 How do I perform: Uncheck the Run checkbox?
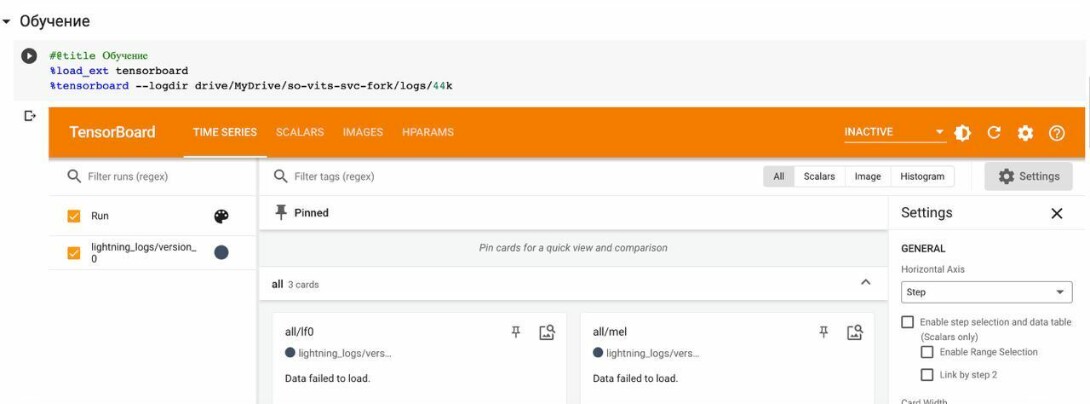point(74,216)
